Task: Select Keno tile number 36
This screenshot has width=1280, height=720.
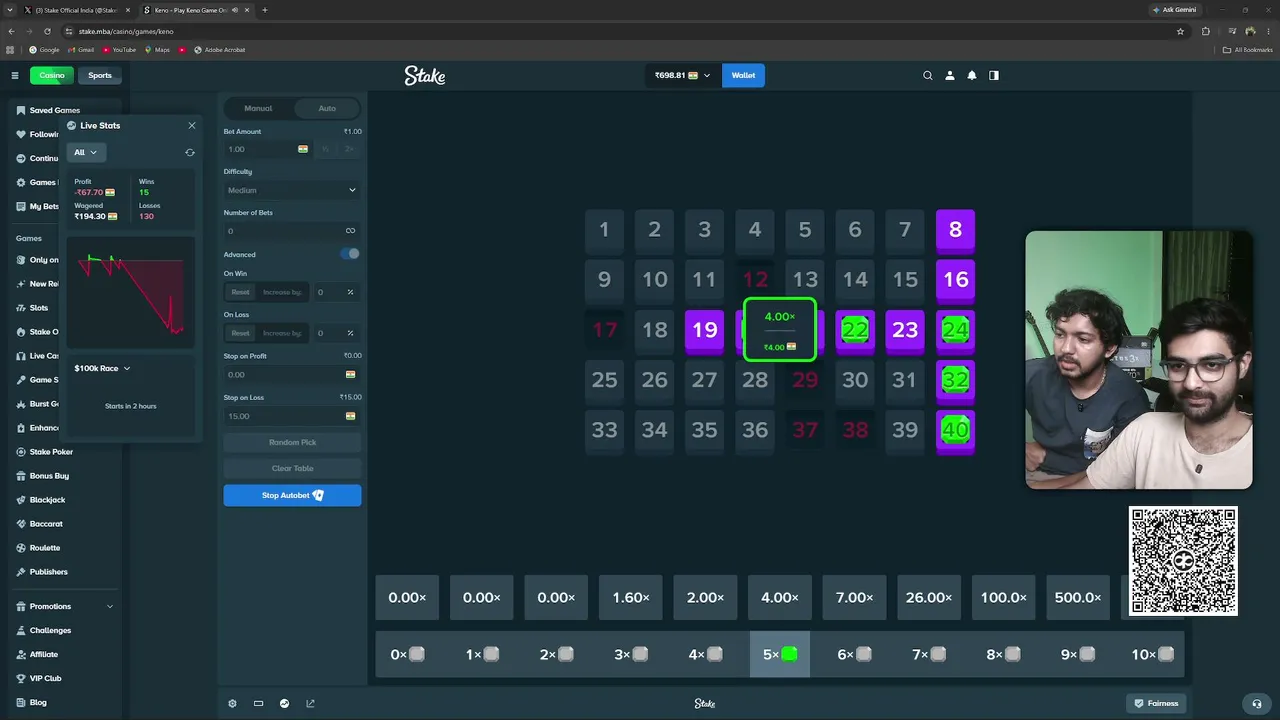Action: (x=755, y=430)
